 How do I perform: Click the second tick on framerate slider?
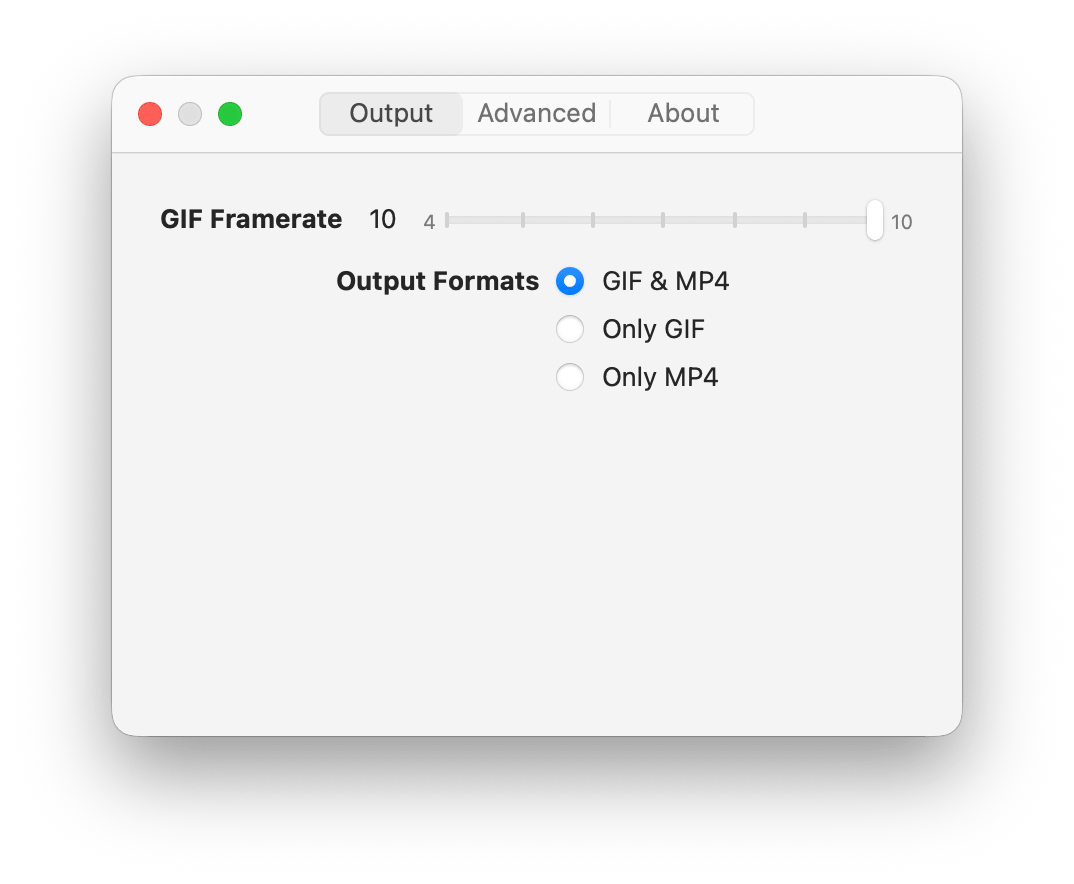point(523,220)
